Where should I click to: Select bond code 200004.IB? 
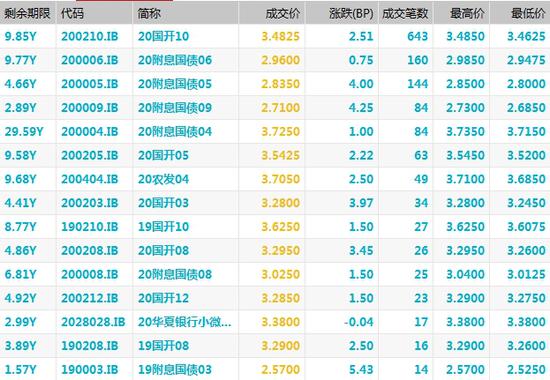coord(90,132)
